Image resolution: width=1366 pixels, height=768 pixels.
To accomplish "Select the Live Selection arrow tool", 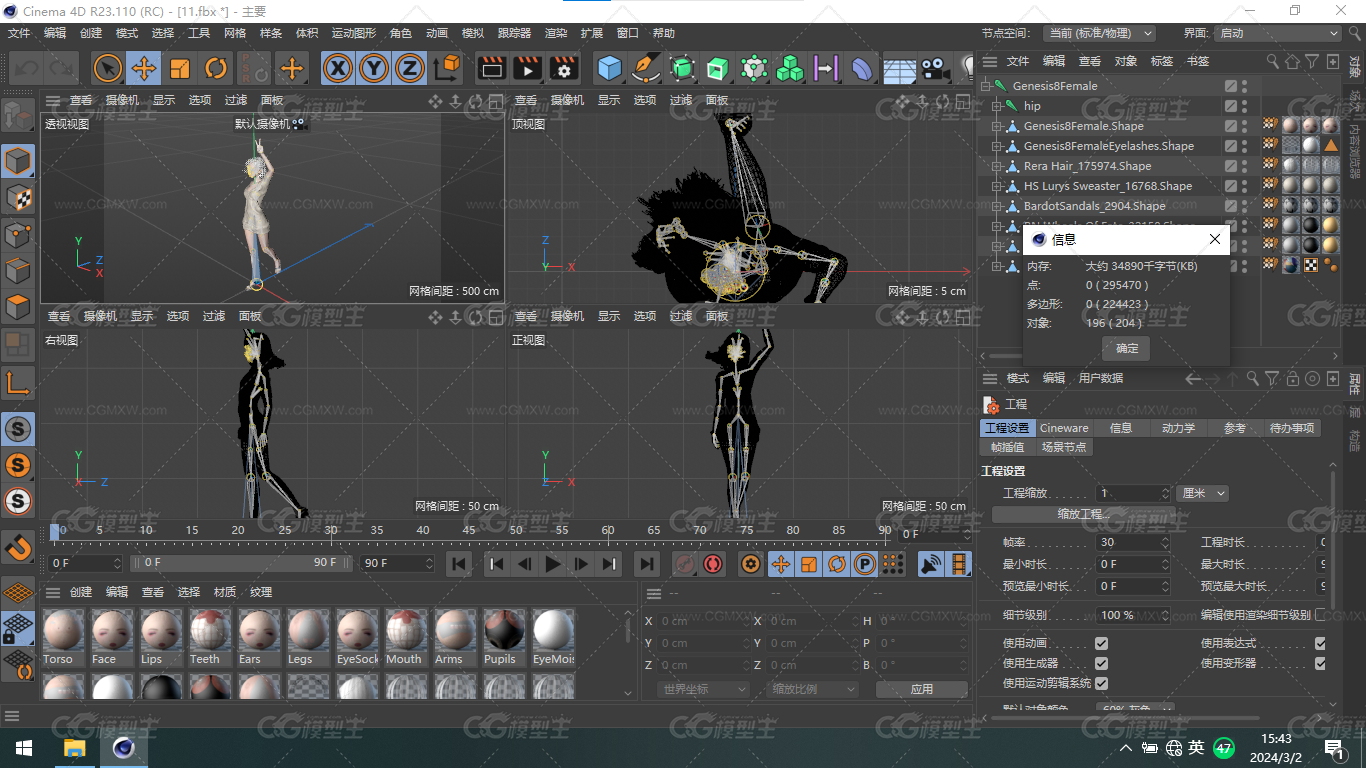I will tap(108, 68).
